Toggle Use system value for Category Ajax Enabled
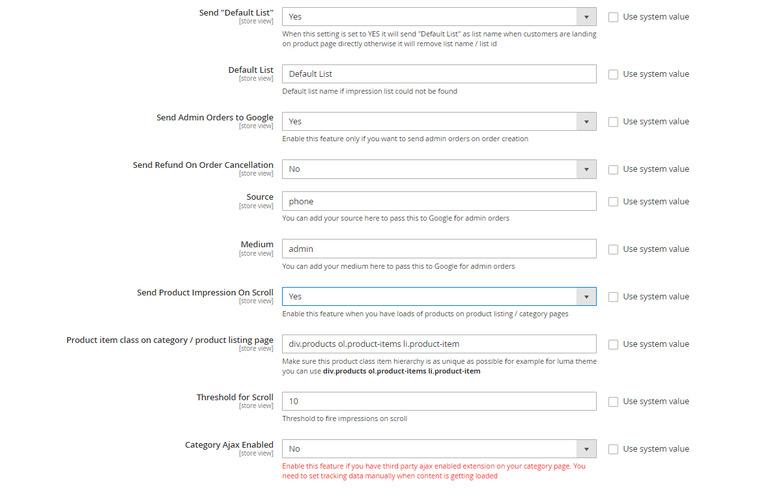768x492 pixels. (x=613, y=449)
